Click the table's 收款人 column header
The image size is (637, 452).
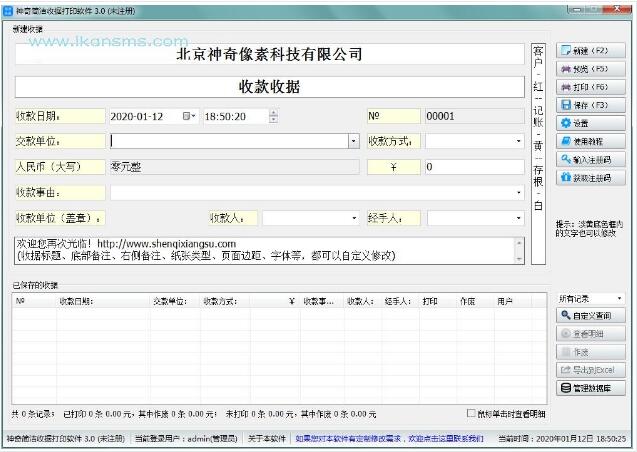(x=363, y=301)
